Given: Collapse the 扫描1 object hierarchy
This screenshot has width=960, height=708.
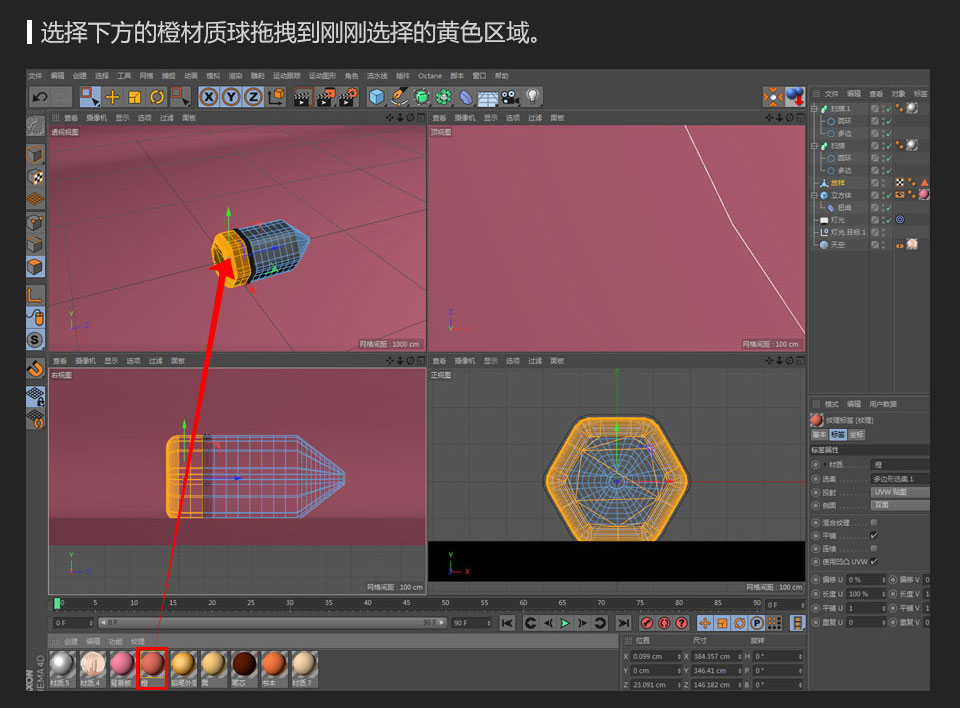Looking at the screenshot, I should pyautogui.click(x=813, y=108).
